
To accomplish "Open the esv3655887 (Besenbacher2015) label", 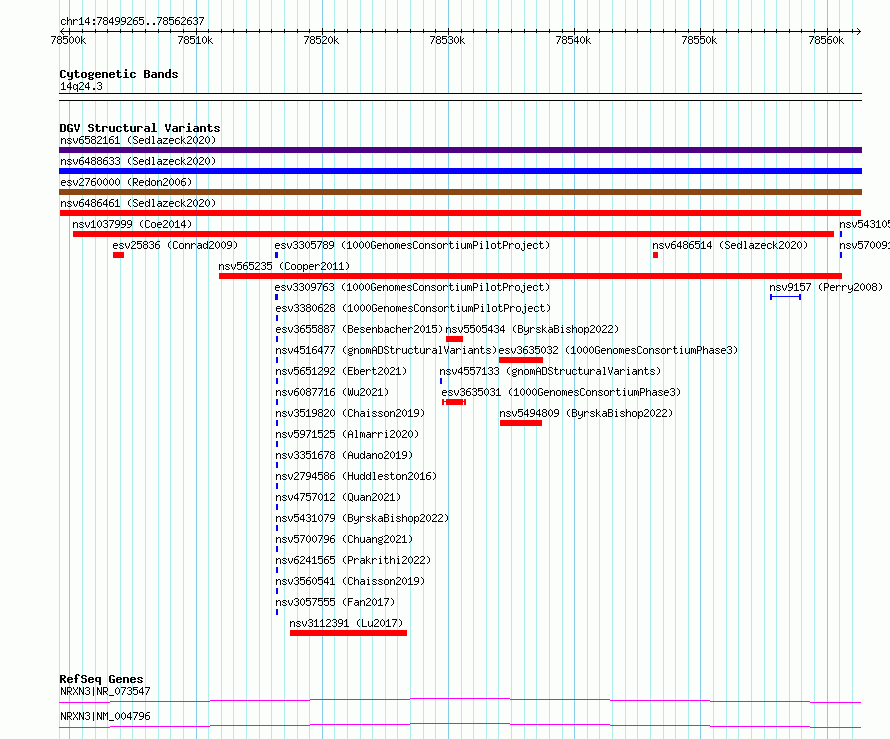I will pyautogui.click(x=359, y=329).
